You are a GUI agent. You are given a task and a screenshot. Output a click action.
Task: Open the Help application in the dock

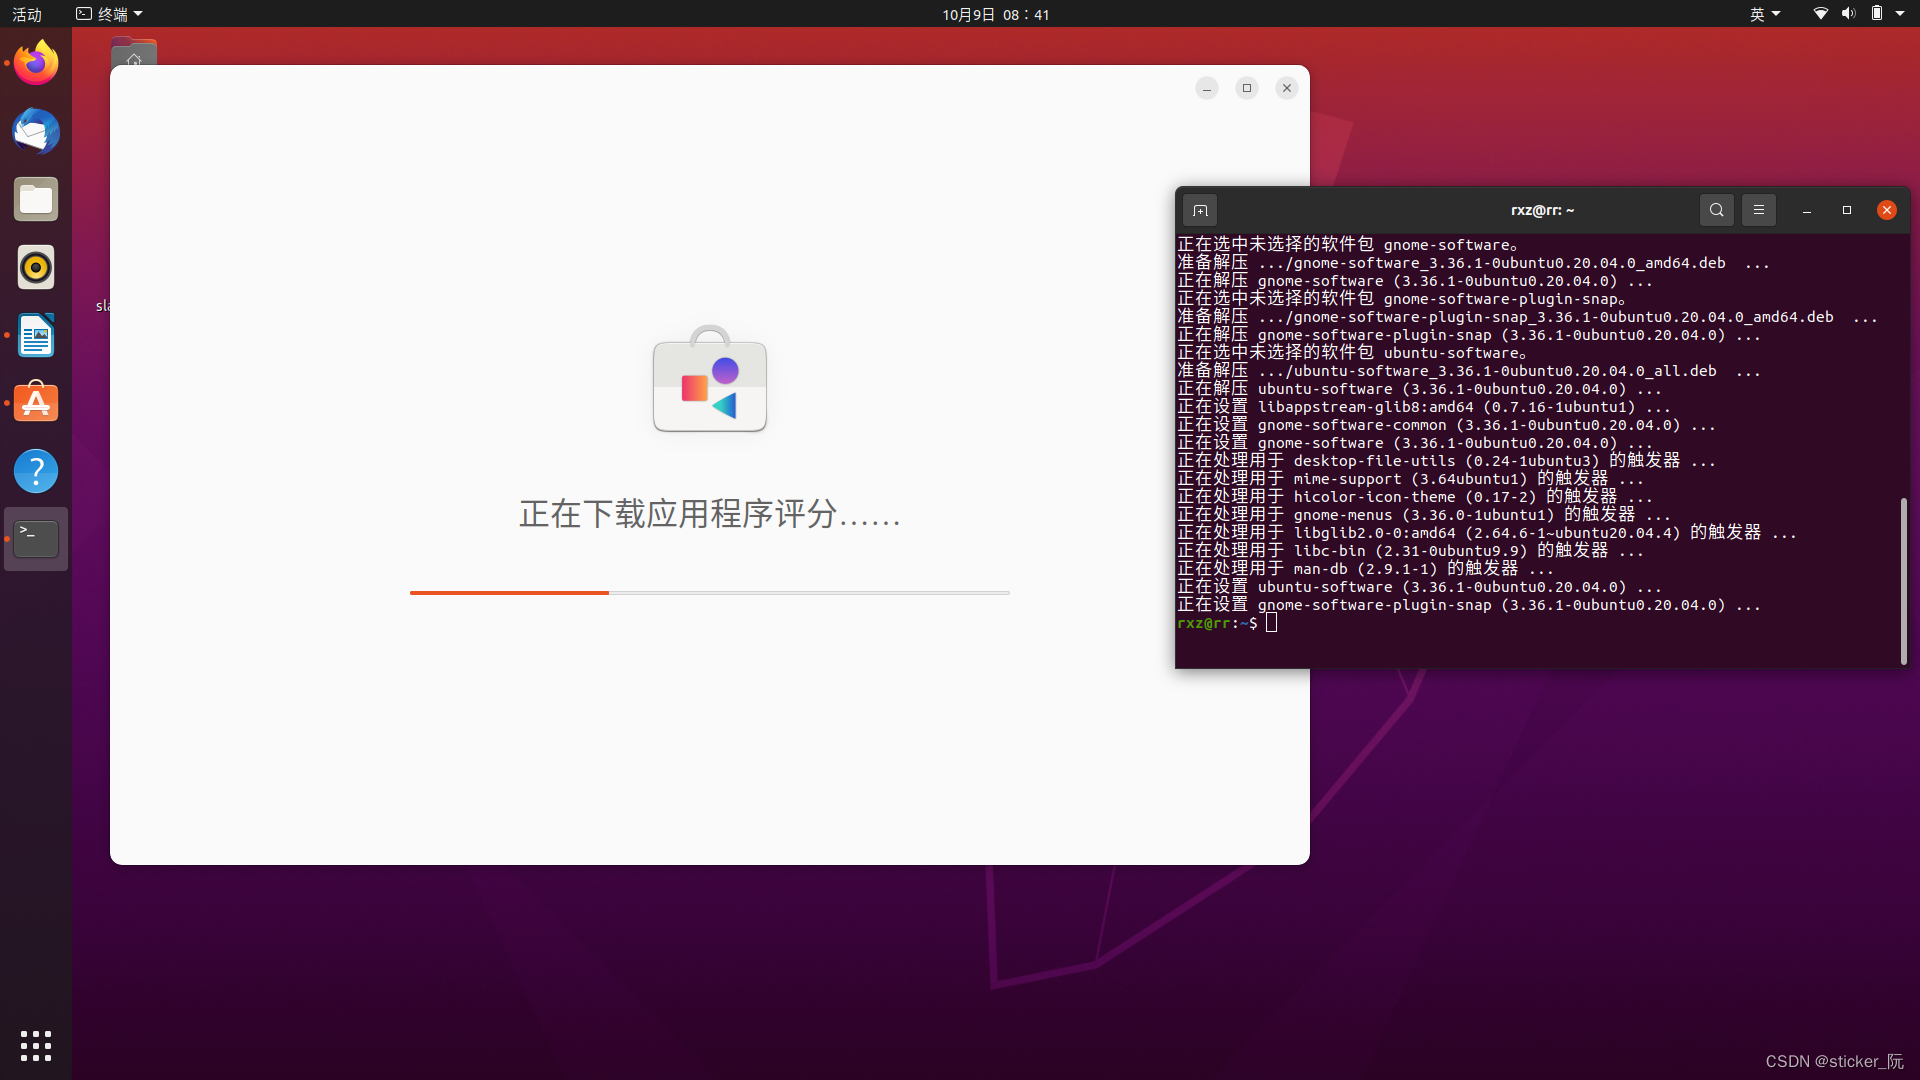(x=35, y=470)
